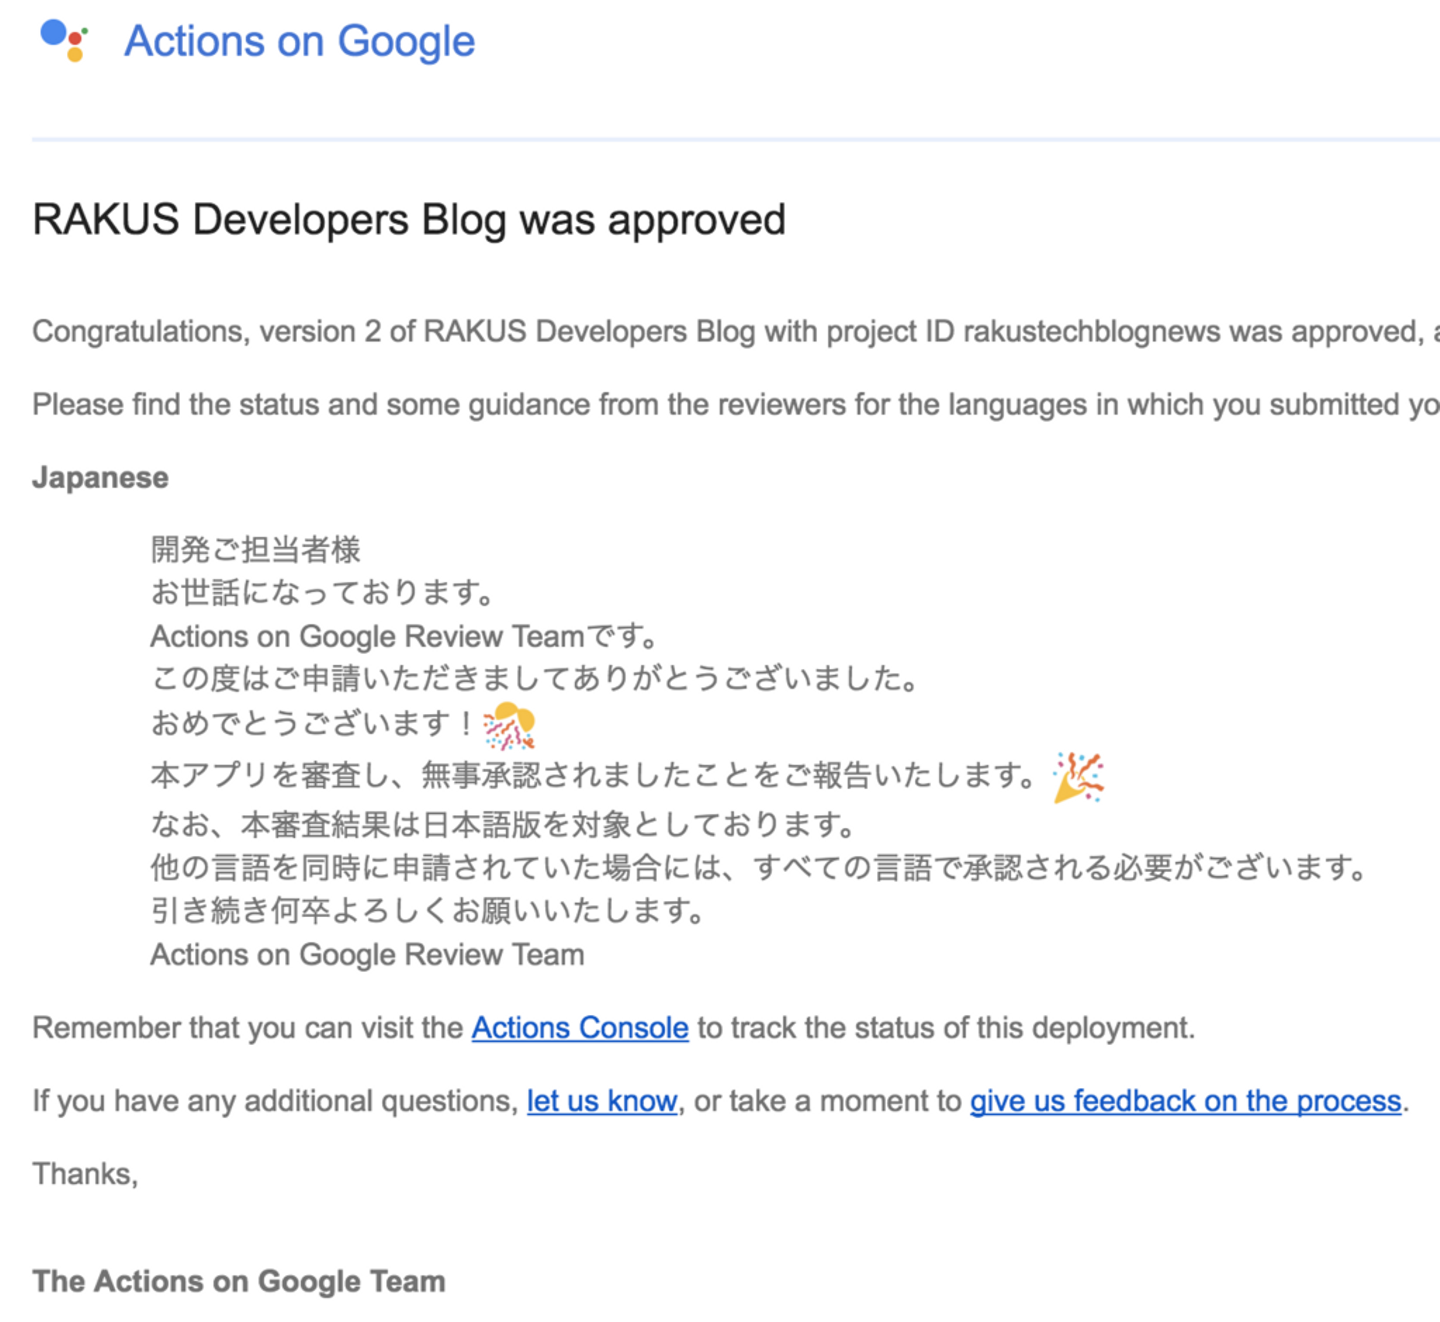This screenshot has height=1322, width=1440.
Task: Click the 'Actions on Google' header title
Action: [299, 41]
